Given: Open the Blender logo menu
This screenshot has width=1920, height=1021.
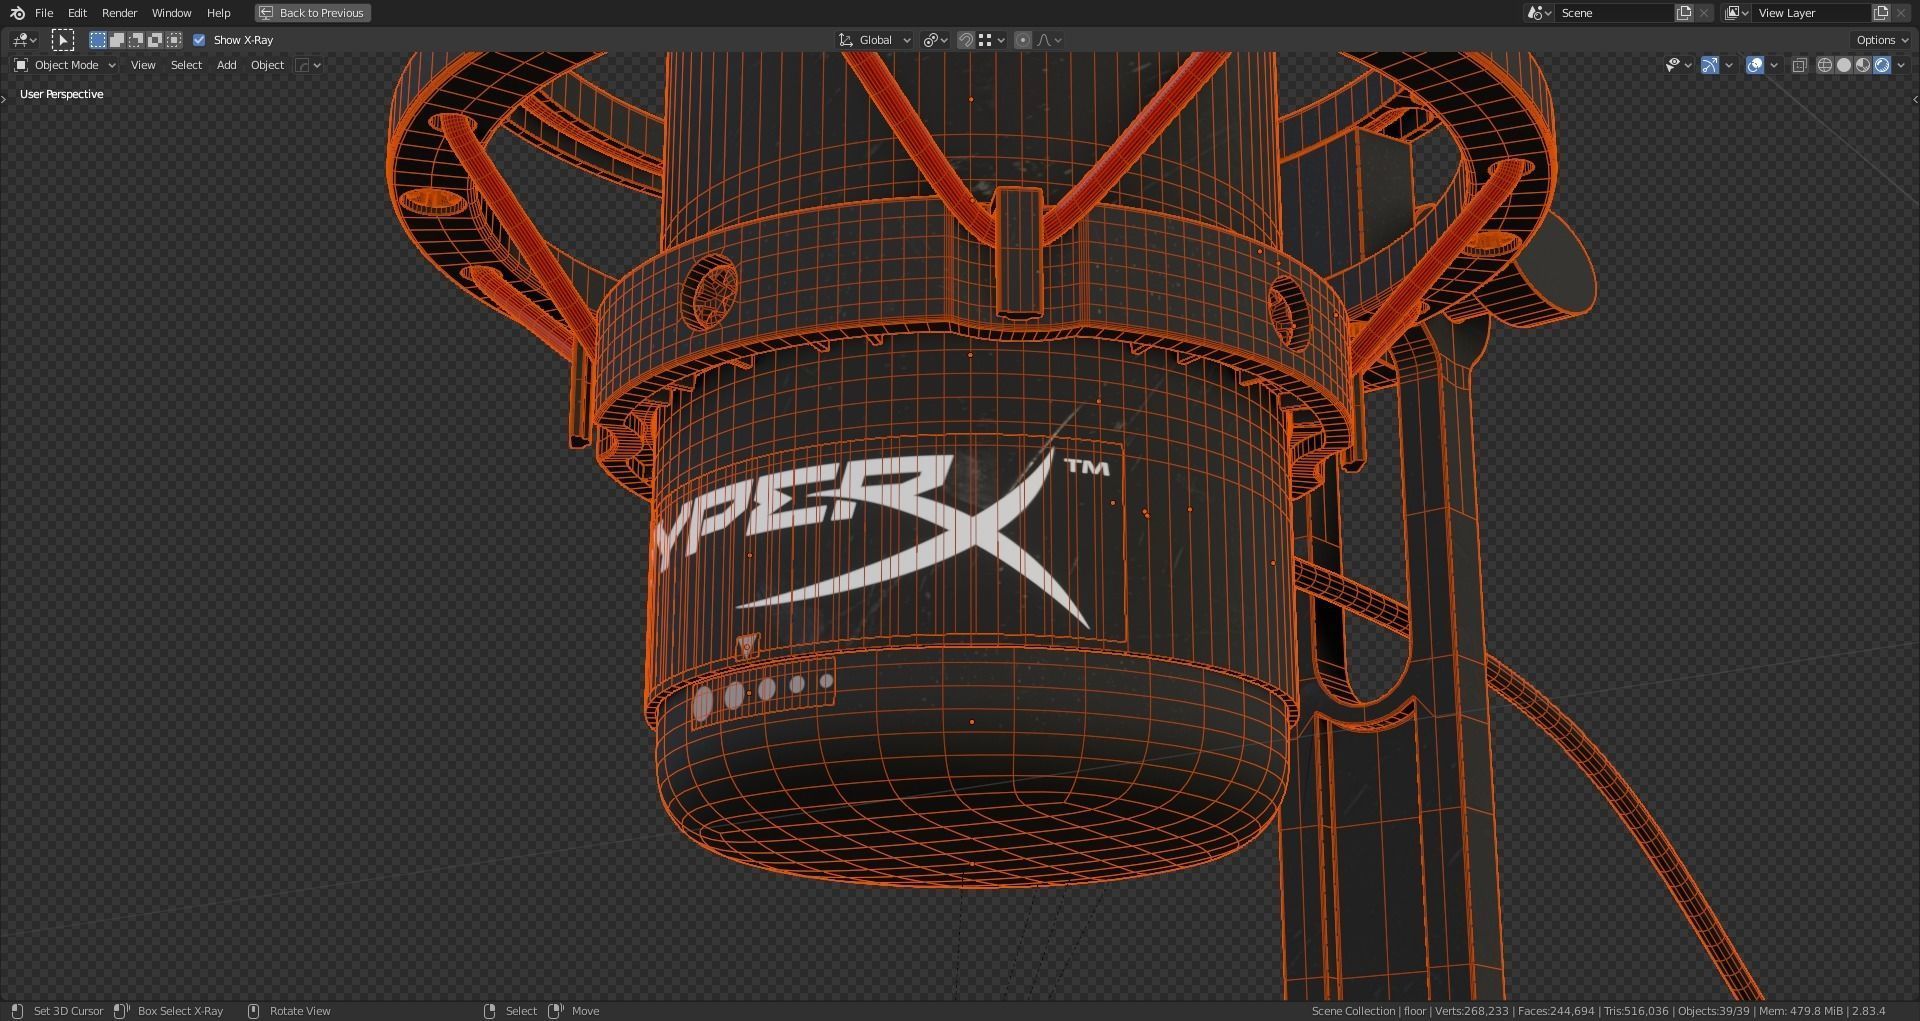Looking at the screenshot, I should (x=17, y=13).
